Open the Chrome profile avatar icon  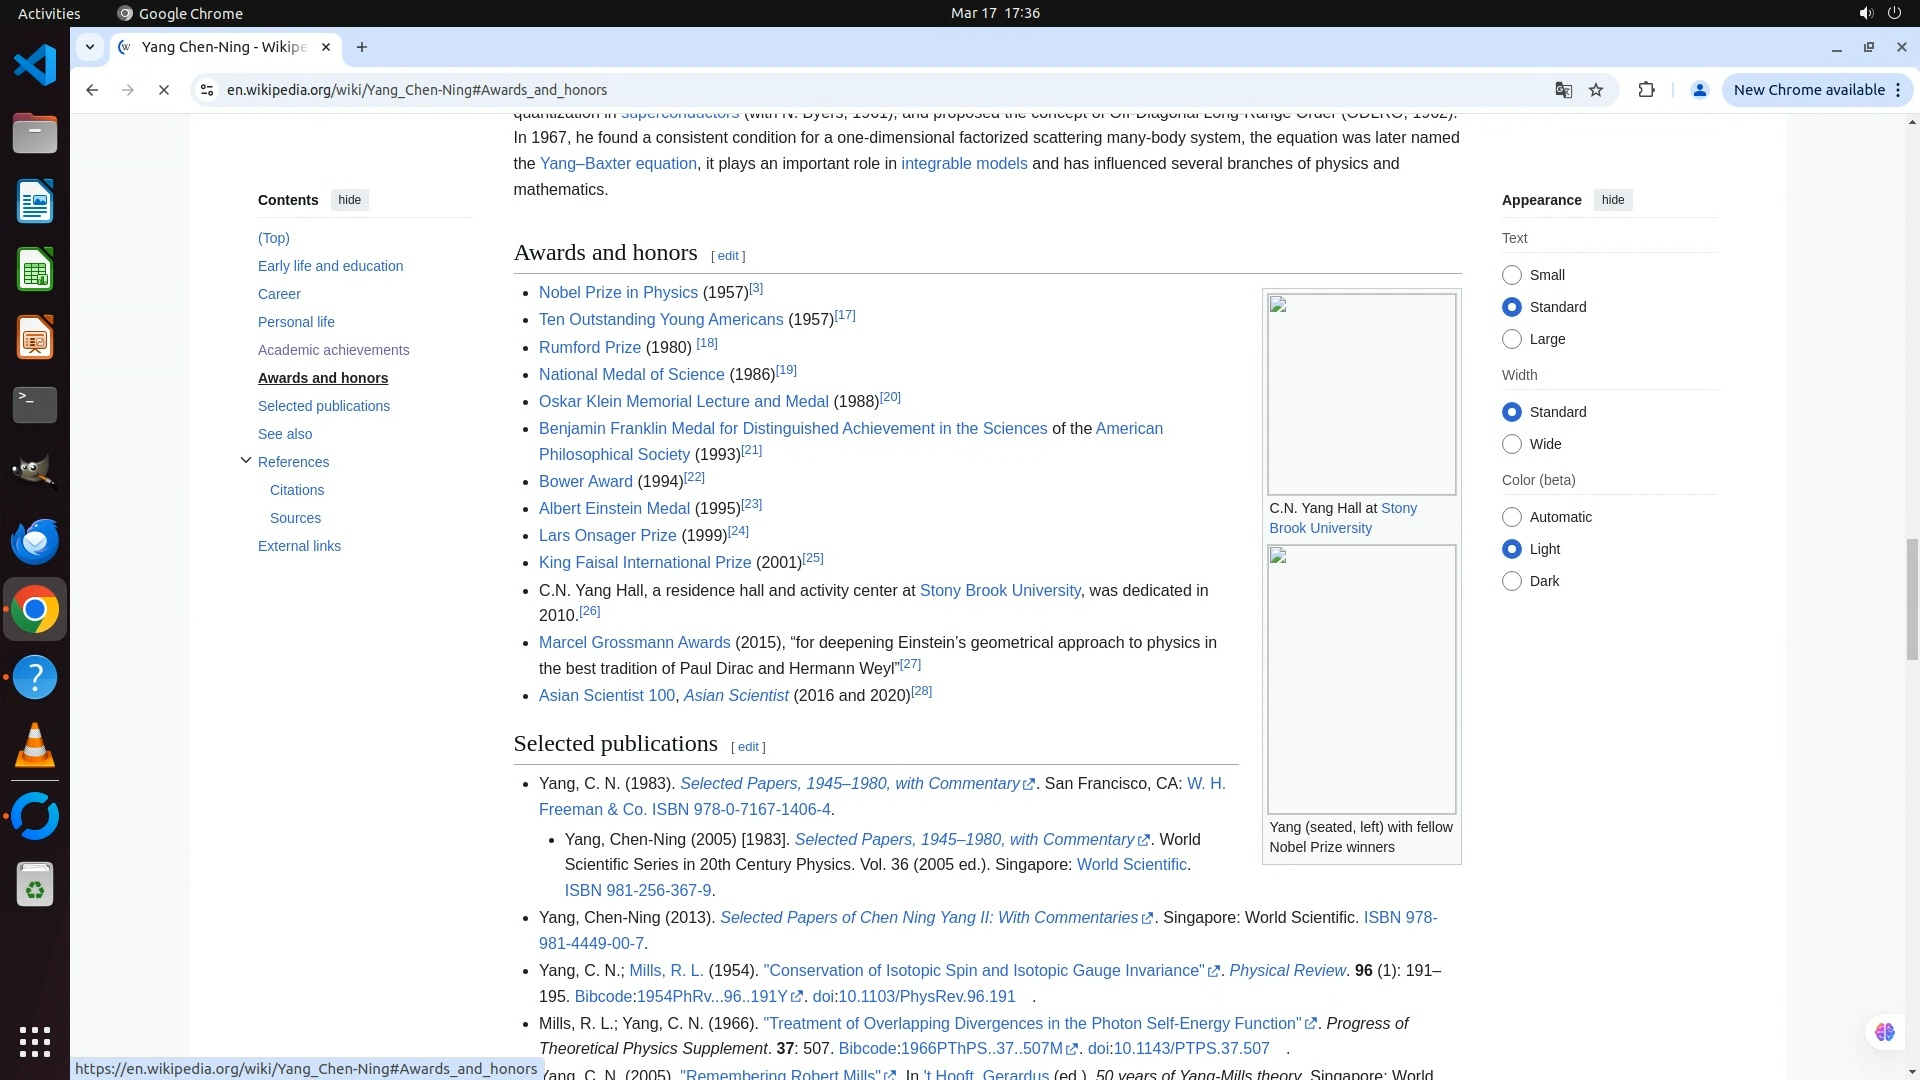pyautogui.click(x=1699, y=90)
